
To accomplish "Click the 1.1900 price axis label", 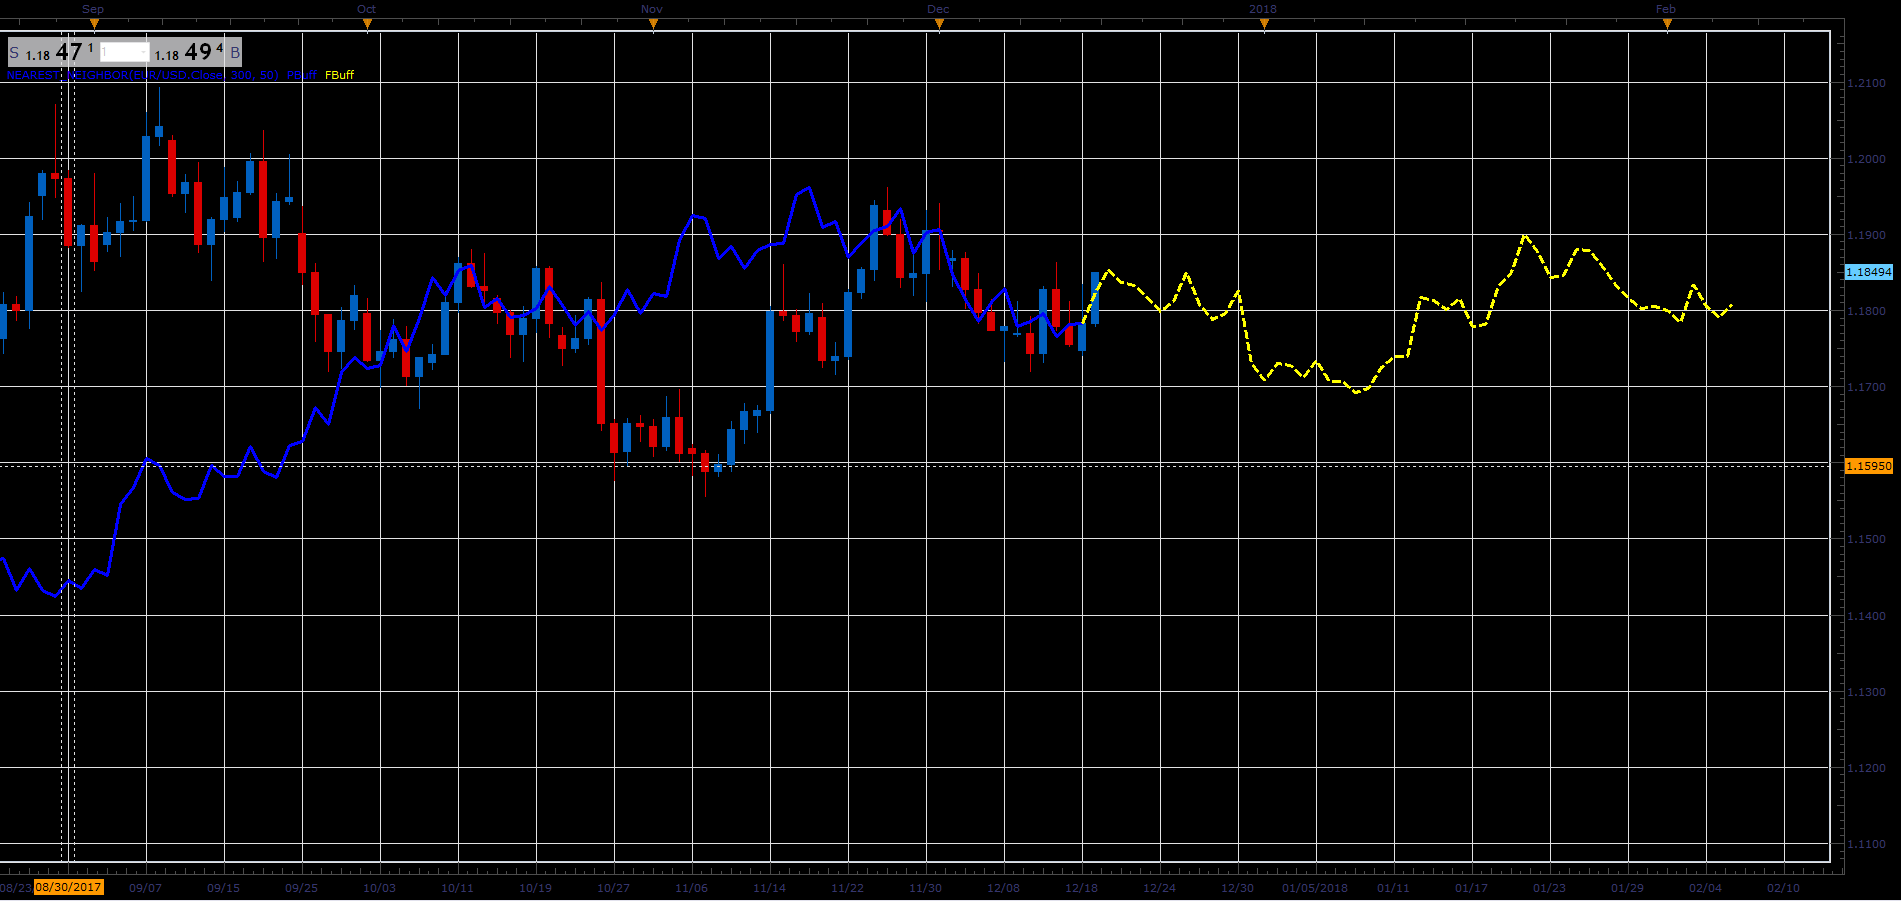I will (1866, 236).
